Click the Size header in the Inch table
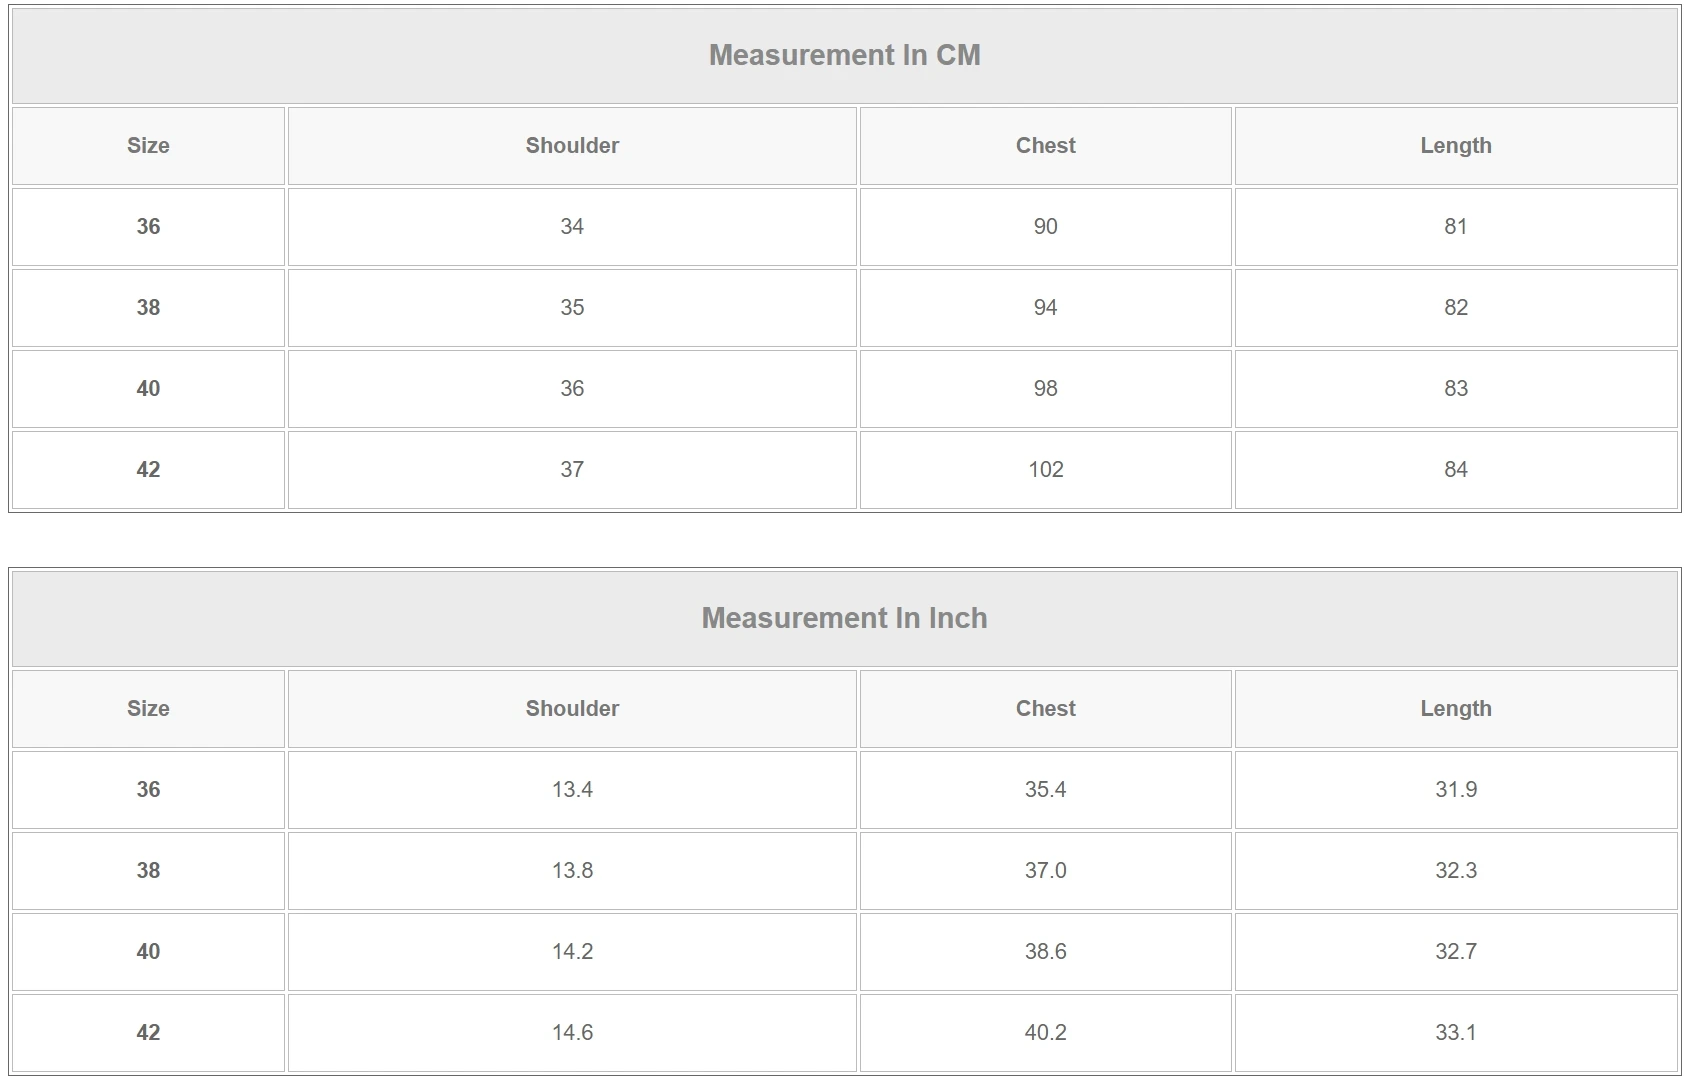The width and height of the screenshot is (1690, 1082). (148, 709)
